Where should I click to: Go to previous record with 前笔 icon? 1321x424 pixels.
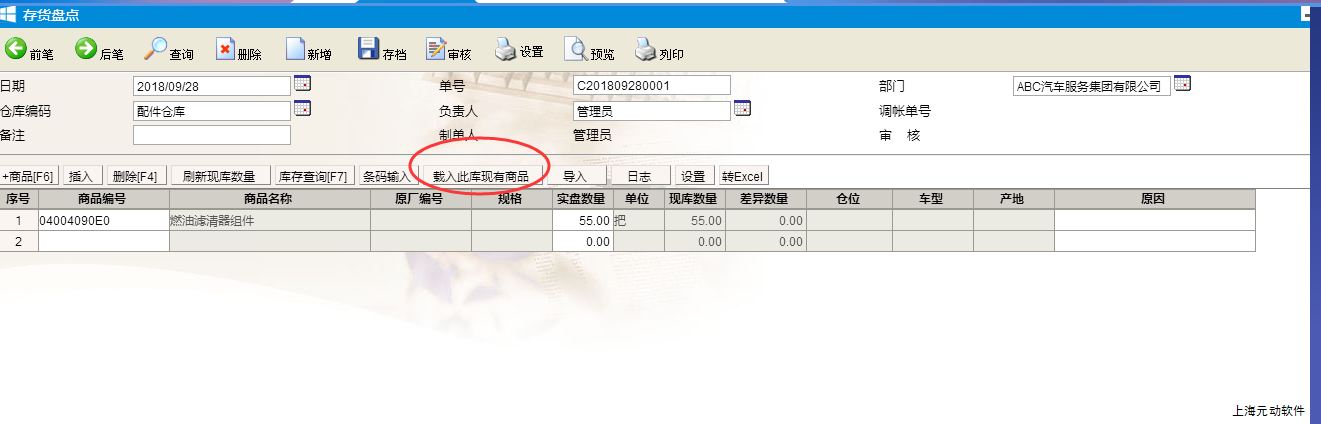coord(17,49)
